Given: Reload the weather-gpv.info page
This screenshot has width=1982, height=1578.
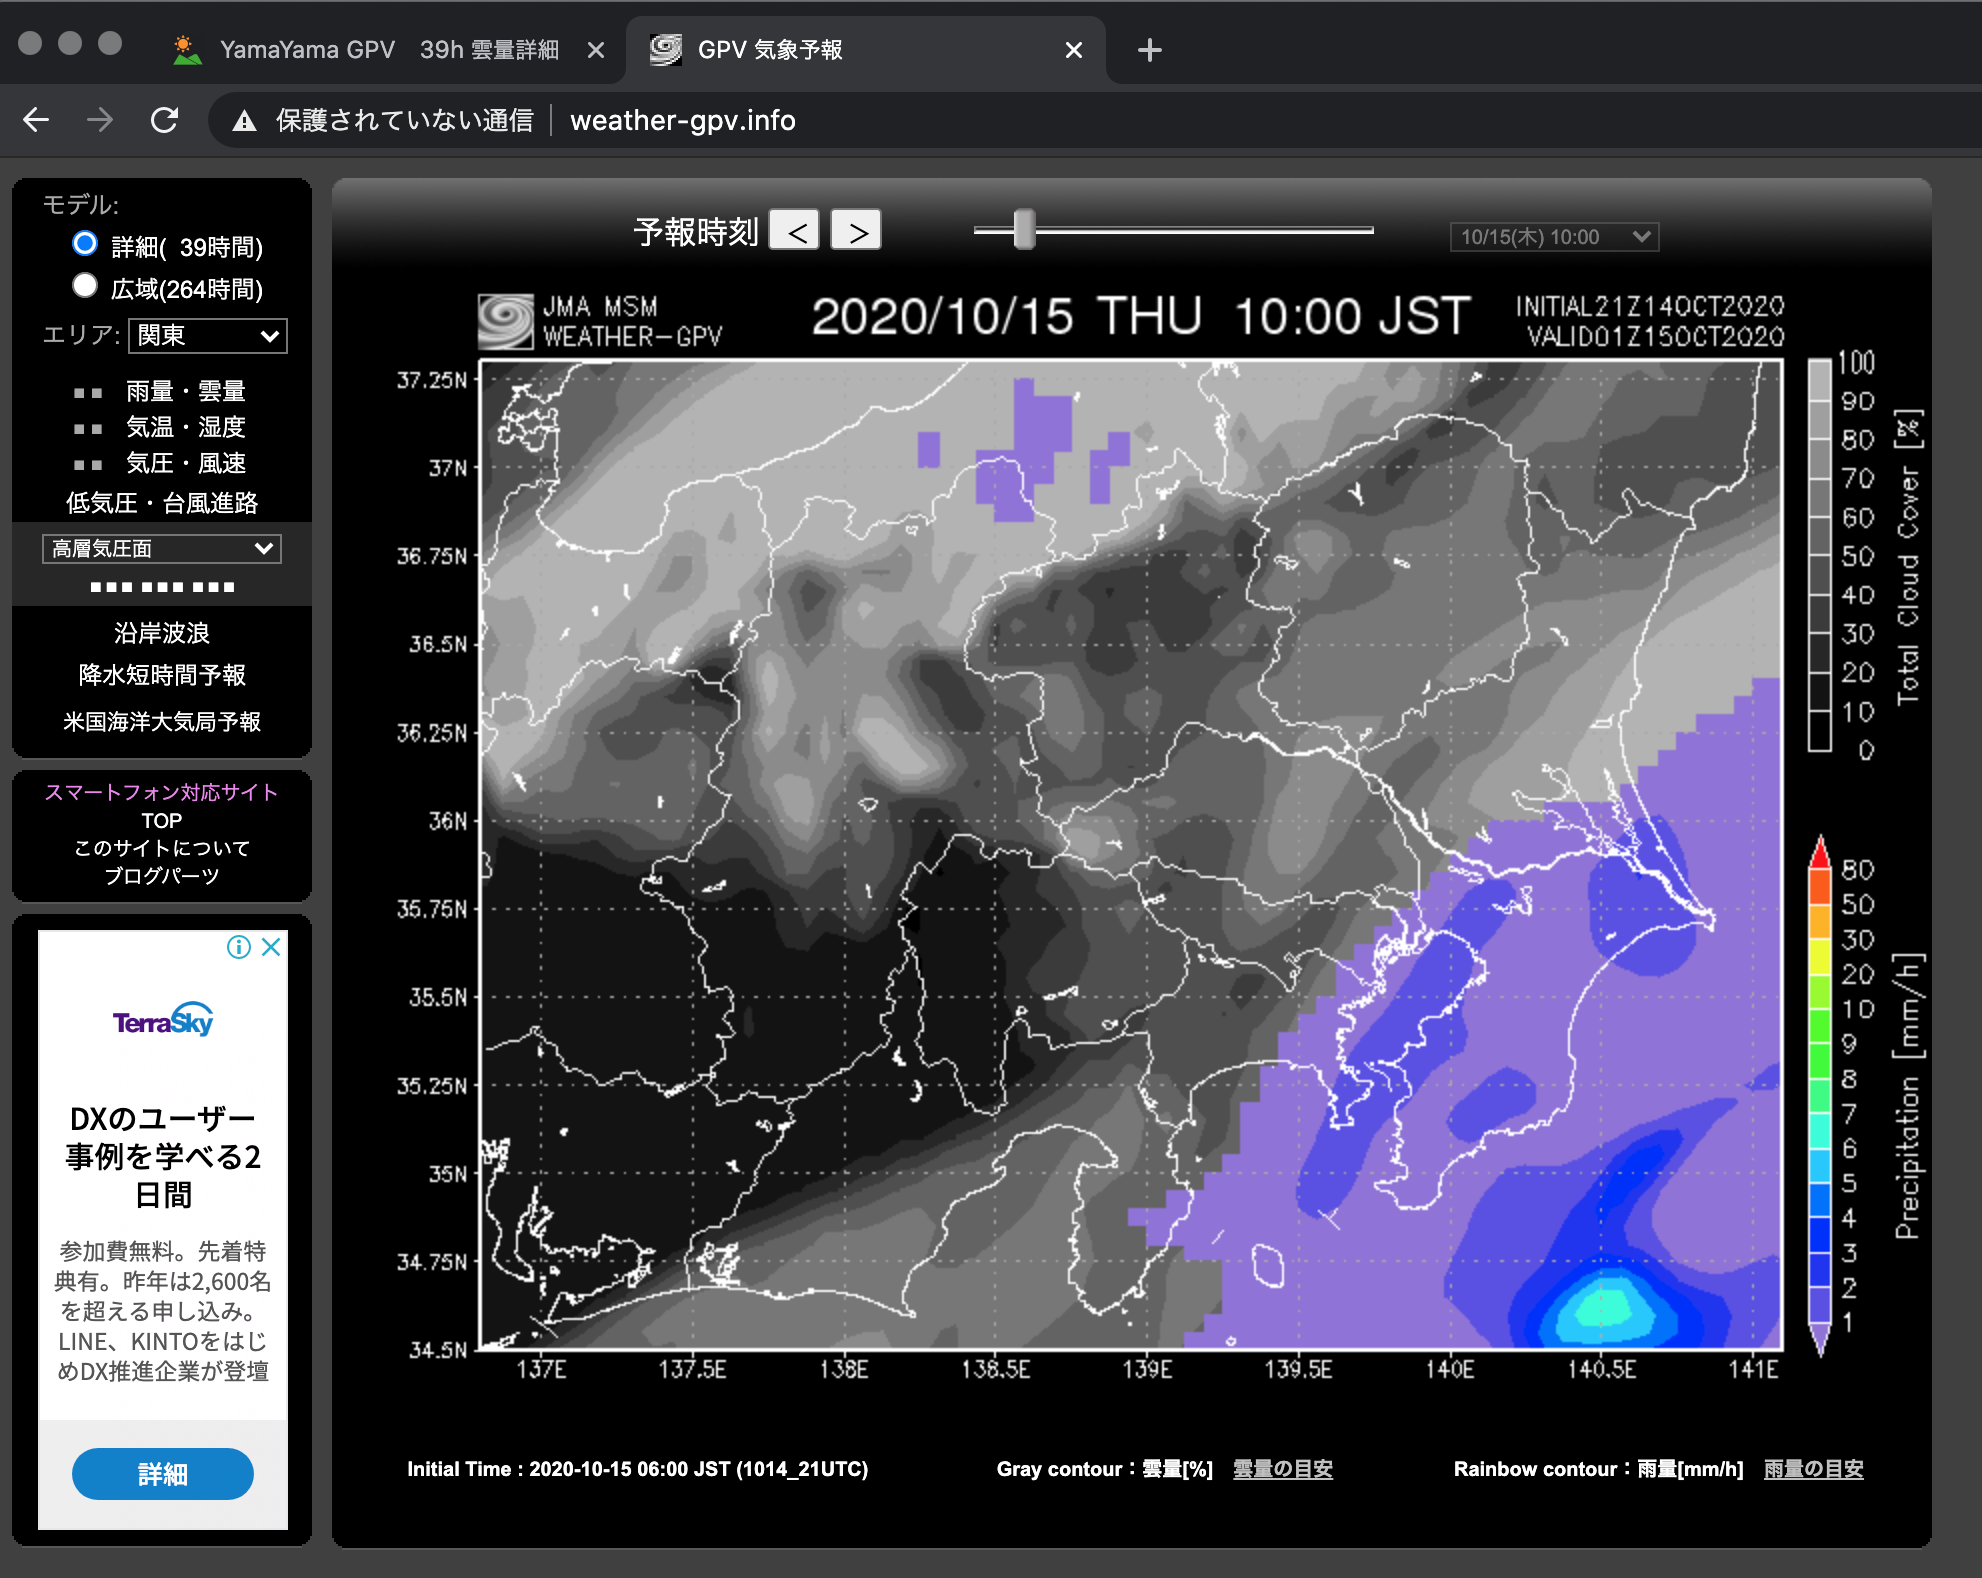Looking at the screenshot, I should pos(164,120).
